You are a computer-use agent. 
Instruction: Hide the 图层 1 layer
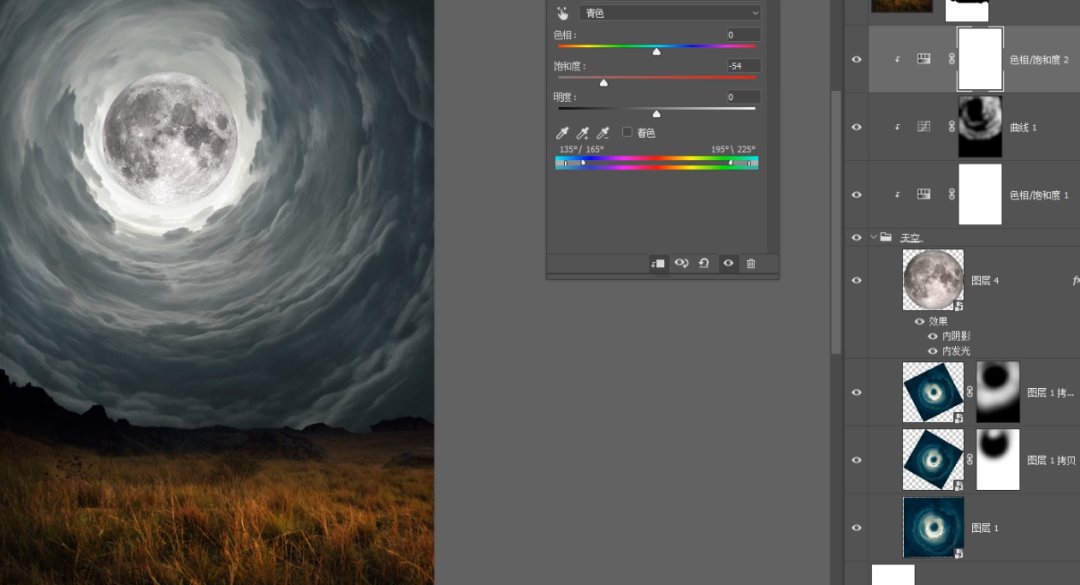coord(856,527)
